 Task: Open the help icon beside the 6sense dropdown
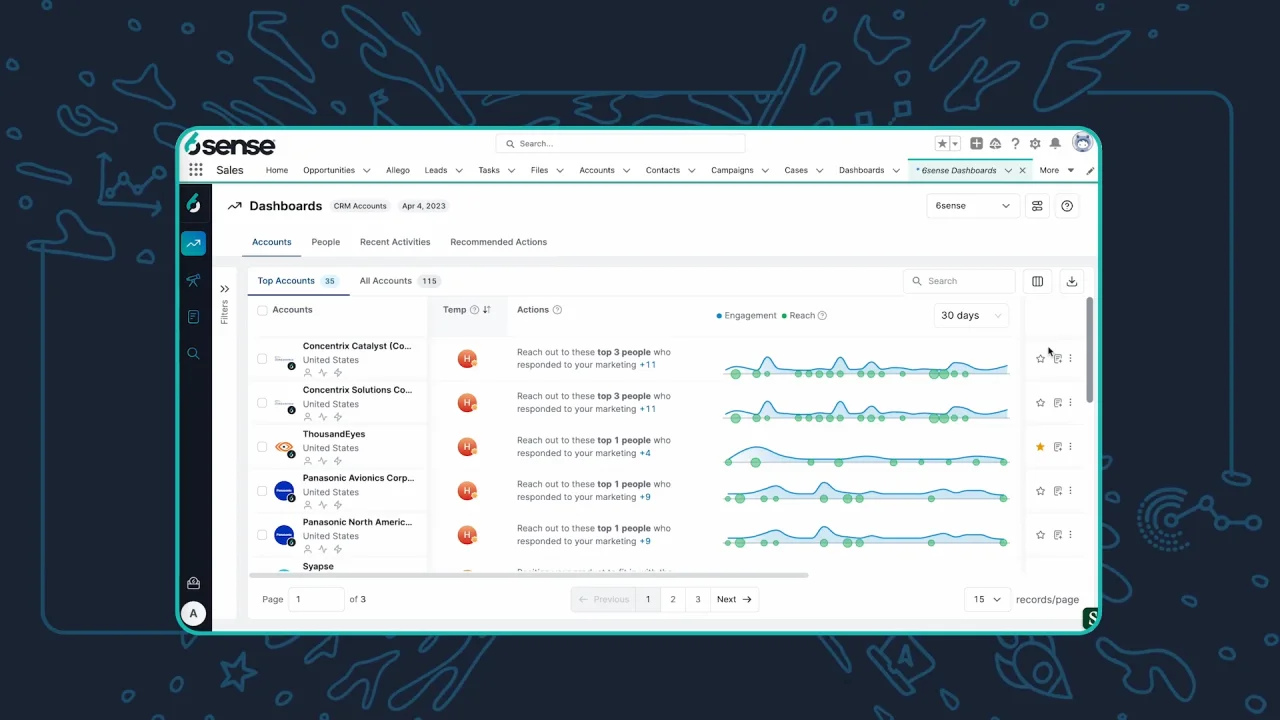1067,206
